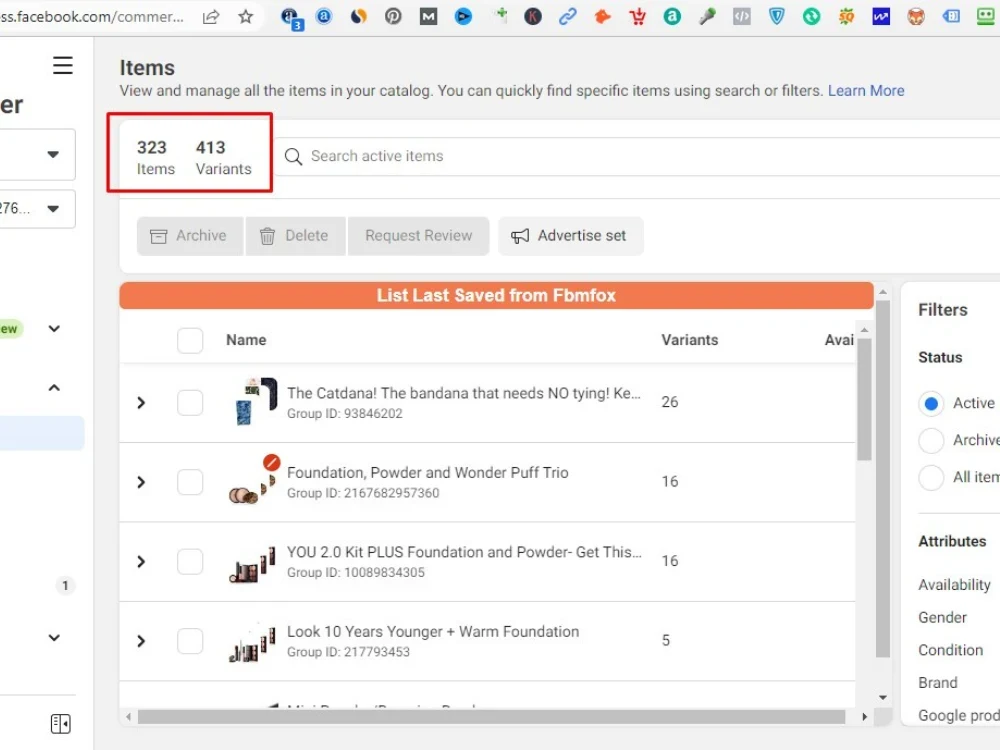
Task: Check the YOU 2.0 Kit PLUS item checkbox
Action: (x=190, y=561)
